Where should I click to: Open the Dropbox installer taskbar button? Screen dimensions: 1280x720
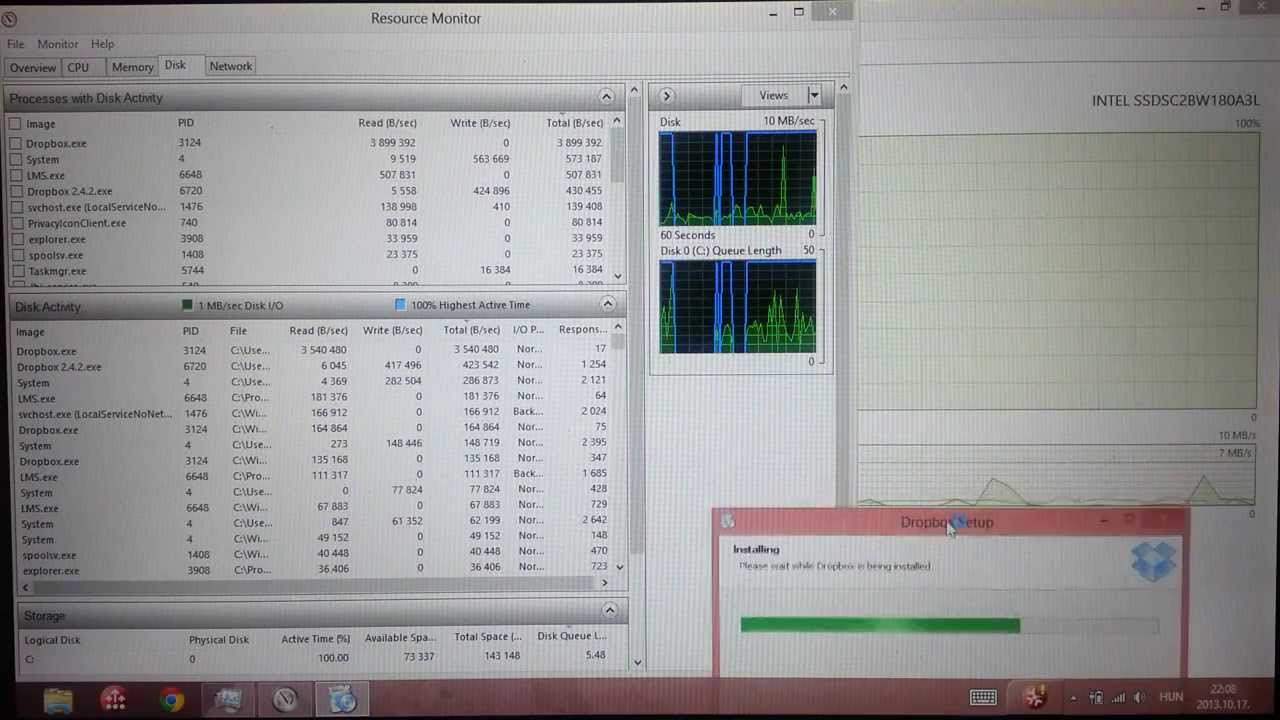pos(343,700)
